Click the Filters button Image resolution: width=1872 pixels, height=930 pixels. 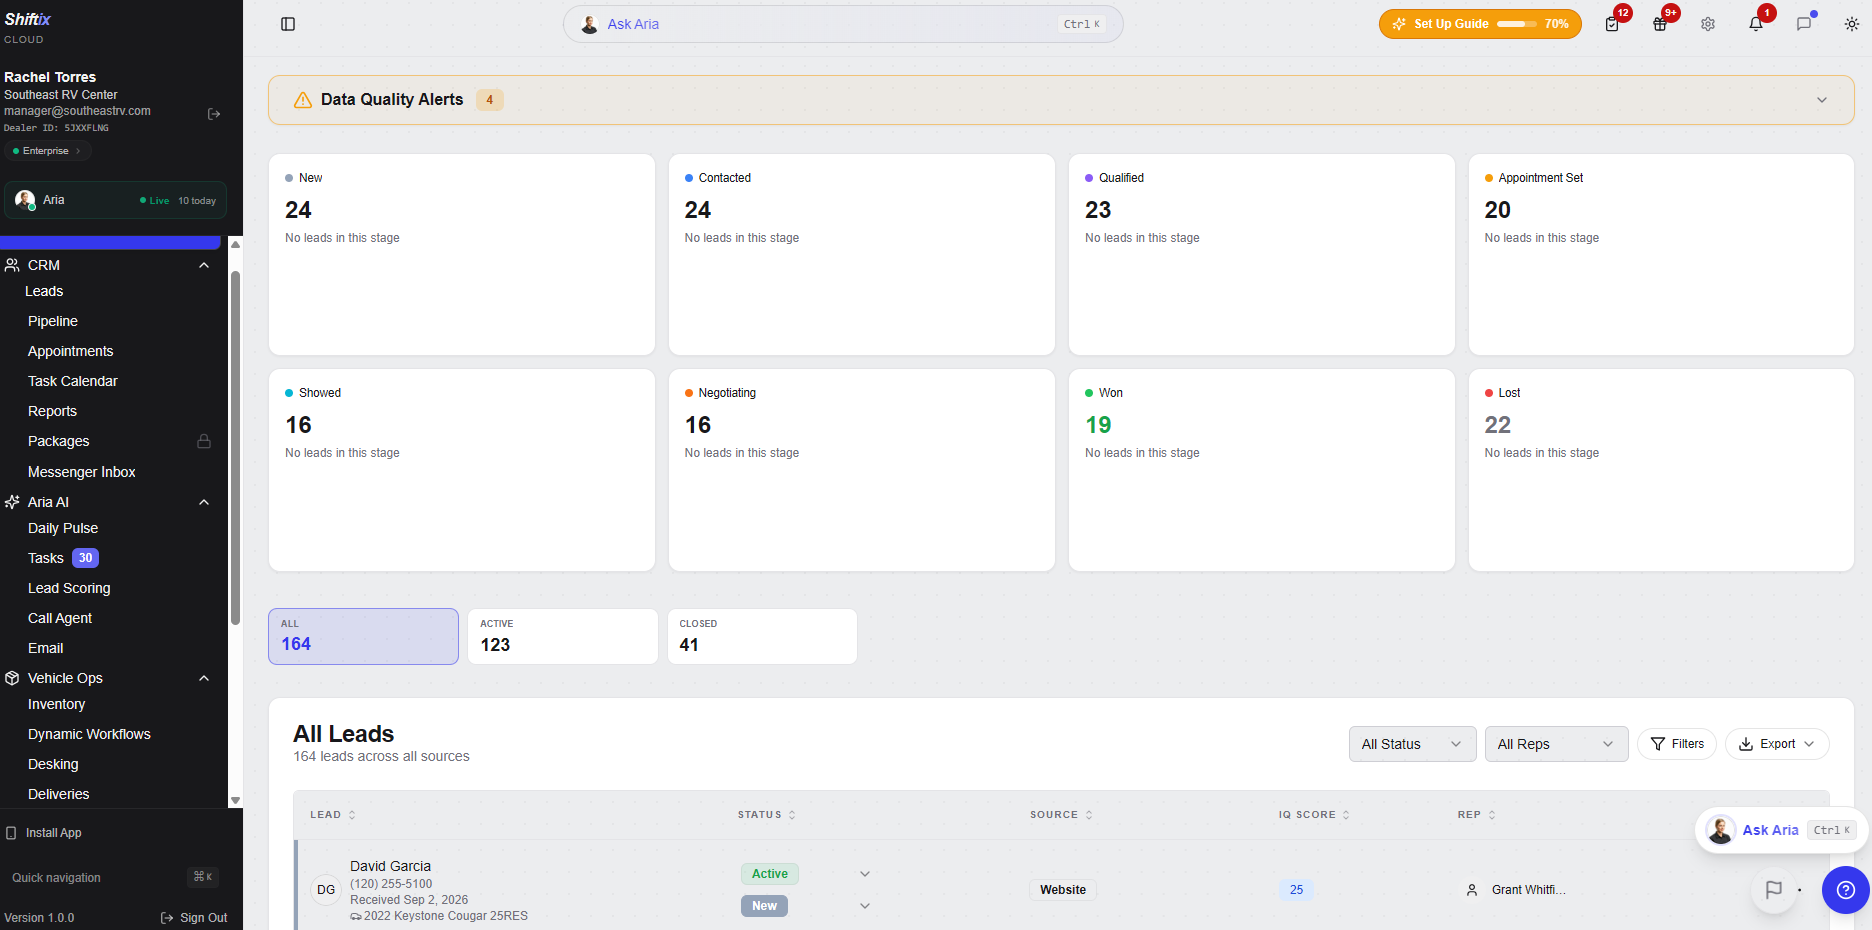click(1677, 744)
